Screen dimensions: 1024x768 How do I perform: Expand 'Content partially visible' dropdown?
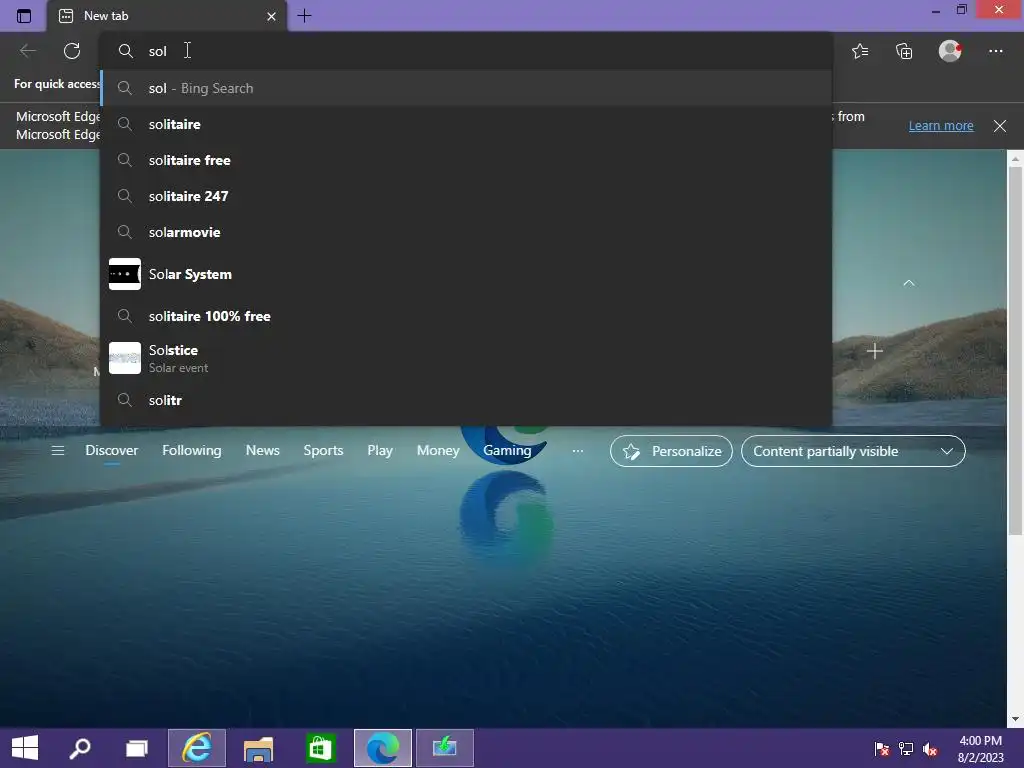click(853, 451)
